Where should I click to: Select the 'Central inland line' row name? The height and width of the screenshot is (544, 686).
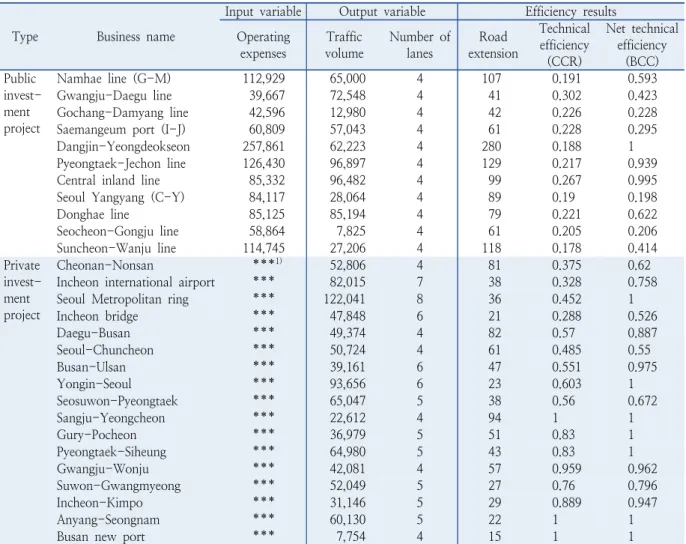coord(108,180)
